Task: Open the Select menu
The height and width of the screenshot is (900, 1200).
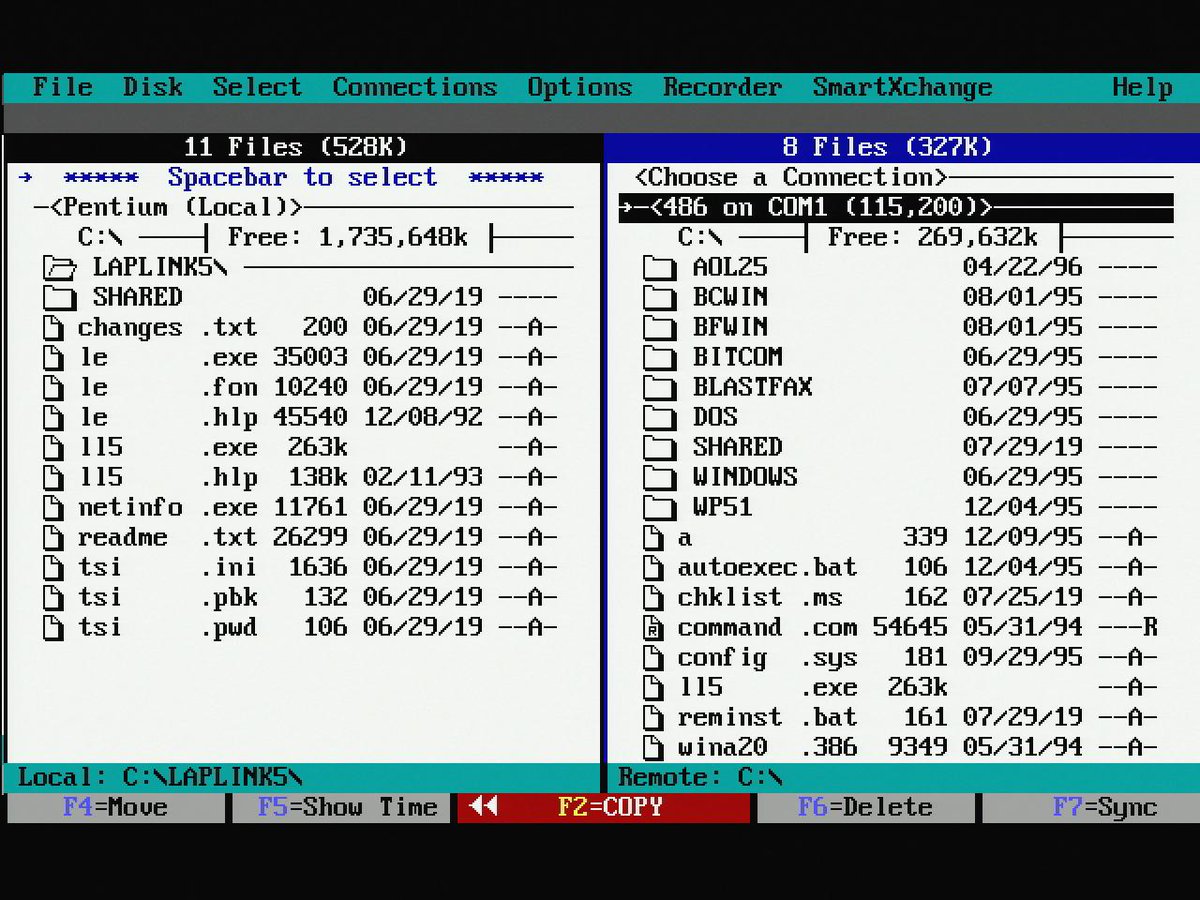Action: pyautogui.click(x=257, y=87)
